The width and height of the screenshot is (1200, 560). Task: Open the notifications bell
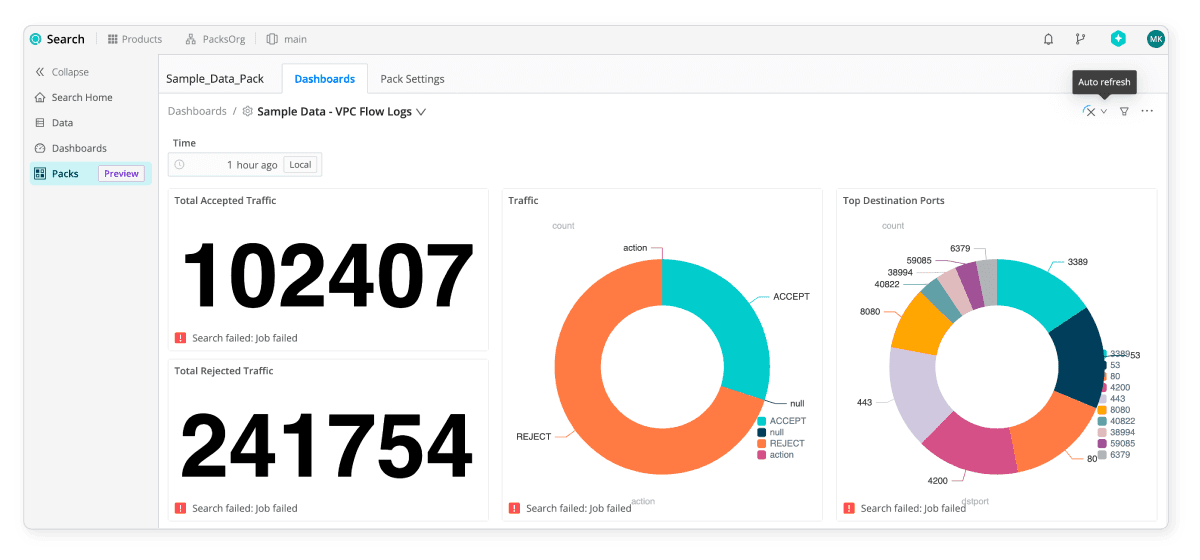(x=1048, y=39)
